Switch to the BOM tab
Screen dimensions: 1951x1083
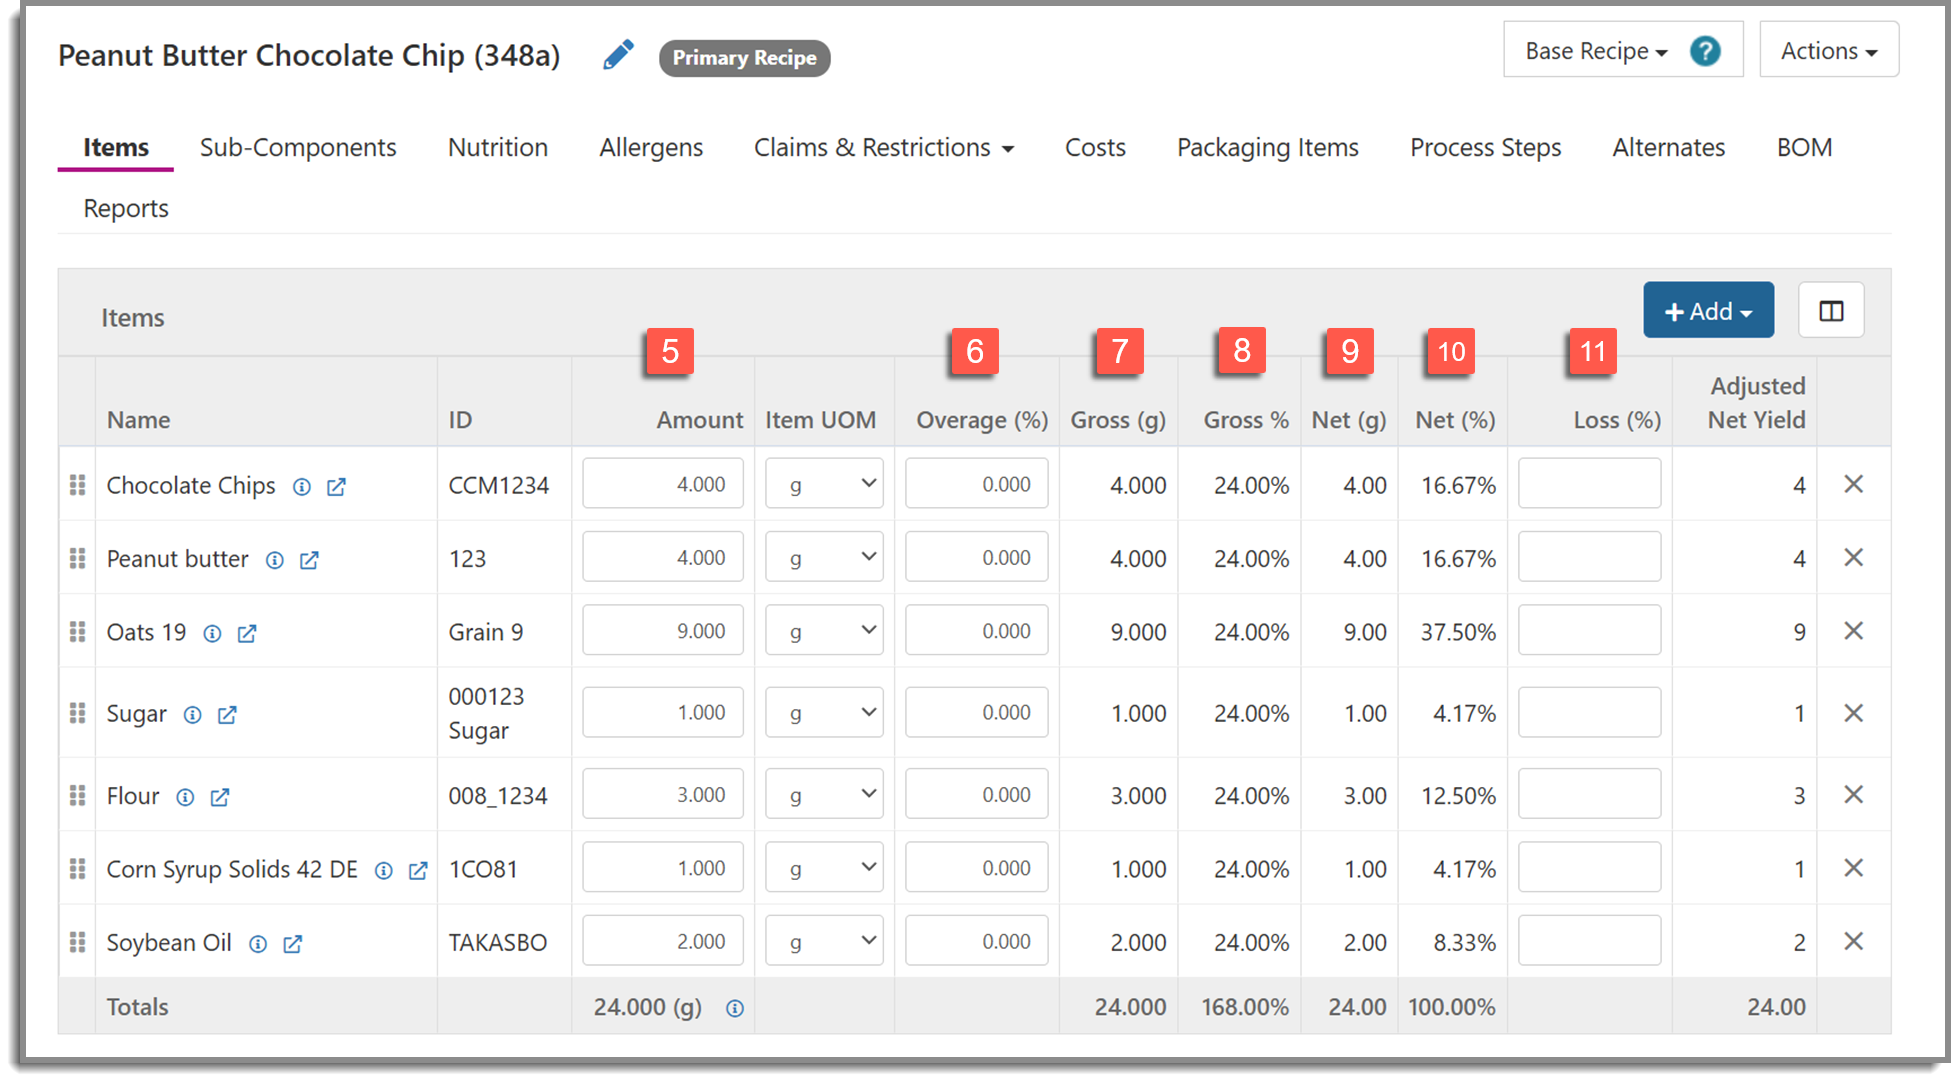pyautogui.click(x=1804, y=148)
